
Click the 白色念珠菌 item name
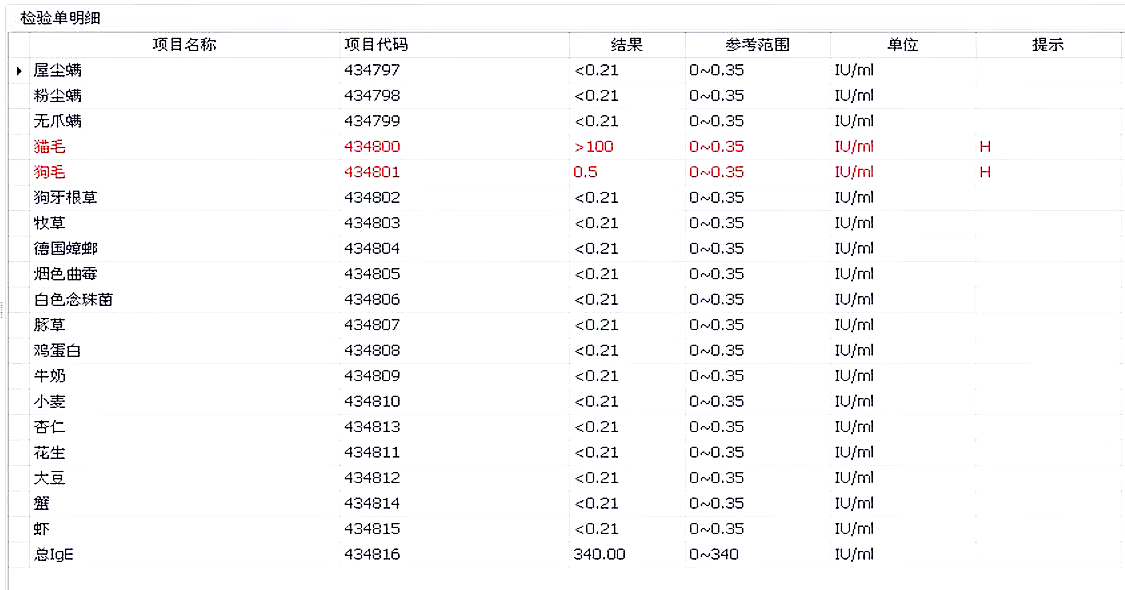tap(73, 299)
